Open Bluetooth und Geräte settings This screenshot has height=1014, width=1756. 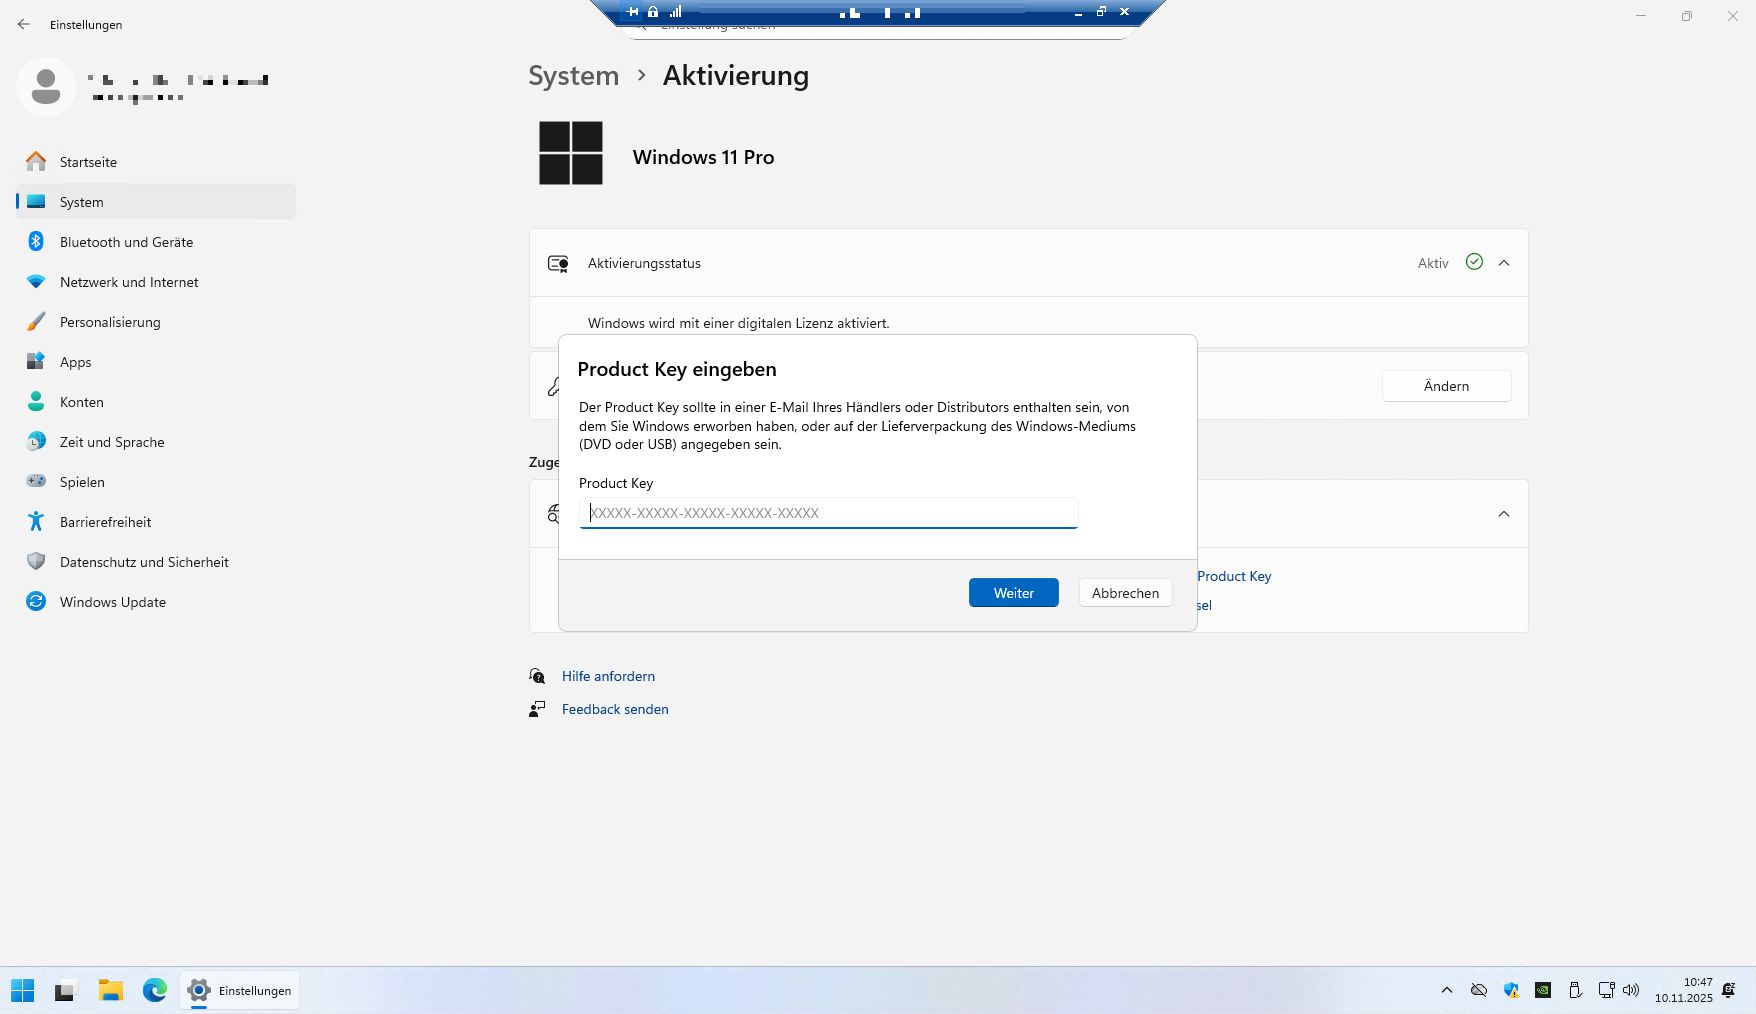click(126, 242)
